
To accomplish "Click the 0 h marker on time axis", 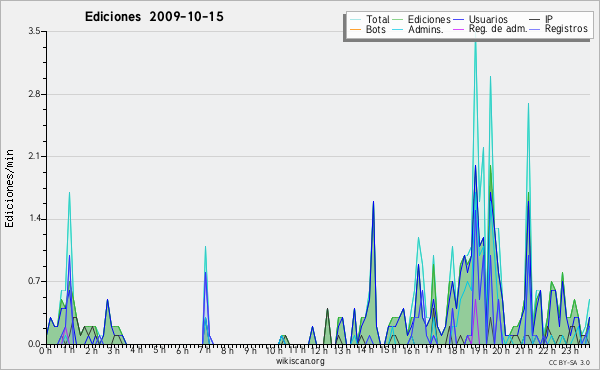I will click(x=46, y=350).
